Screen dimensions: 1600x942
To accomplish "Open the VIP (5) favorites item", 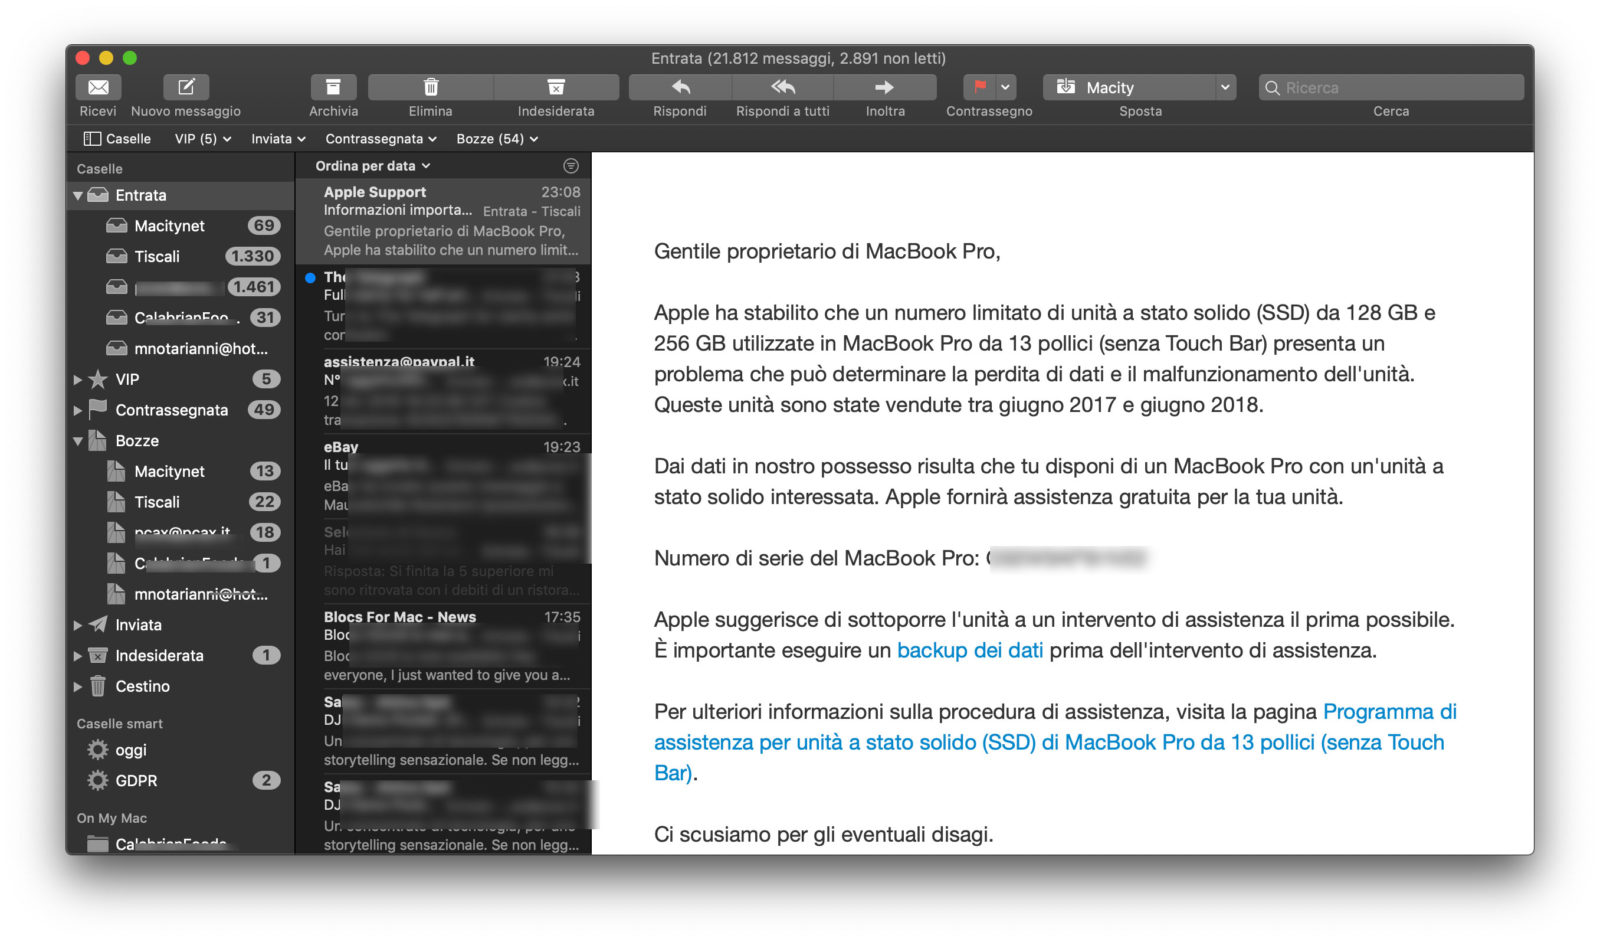I will [203, 139].
